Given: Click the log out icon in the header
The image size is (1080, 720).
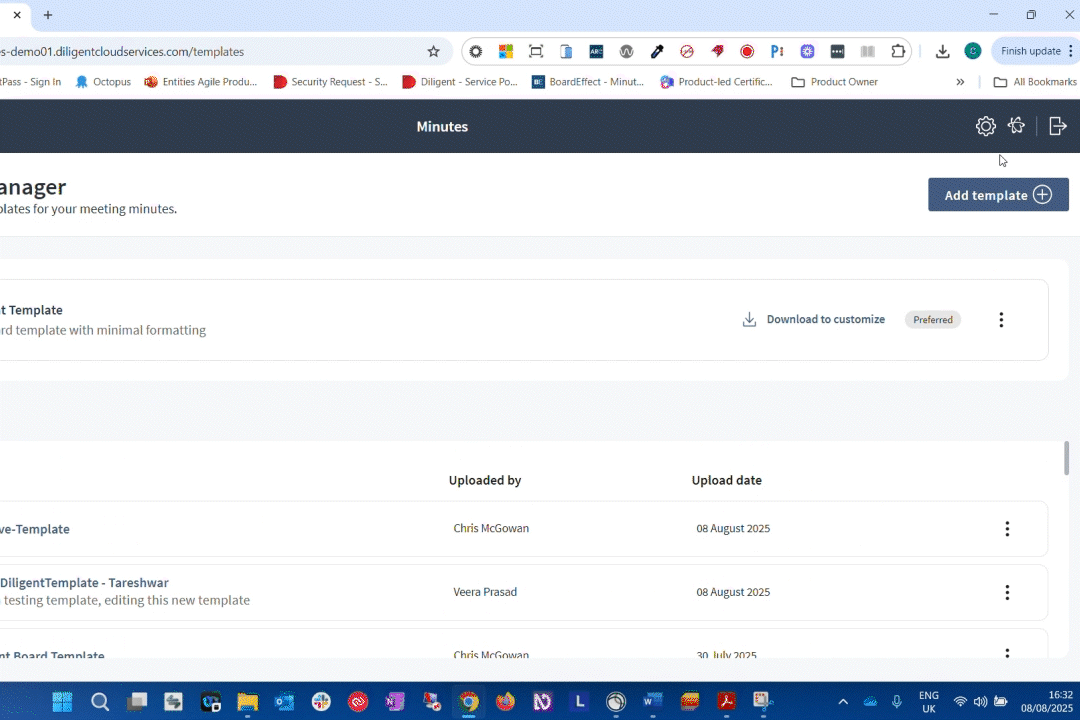Looking at the screenshot, I should click(x=1057, y=126).
